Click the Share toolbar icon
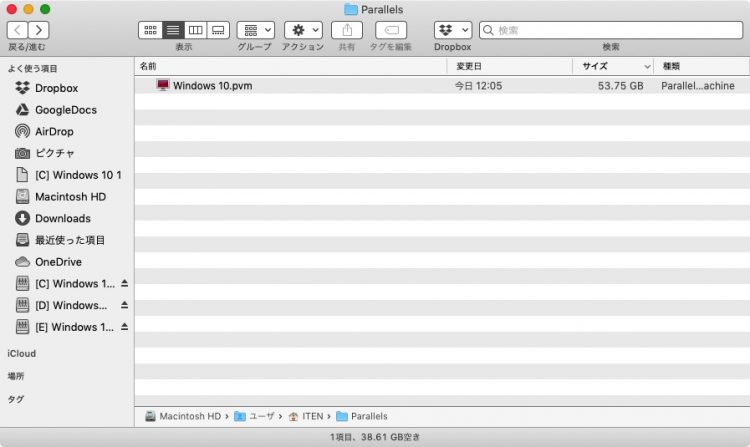750x447 pixels. click(x=347, y=30)
